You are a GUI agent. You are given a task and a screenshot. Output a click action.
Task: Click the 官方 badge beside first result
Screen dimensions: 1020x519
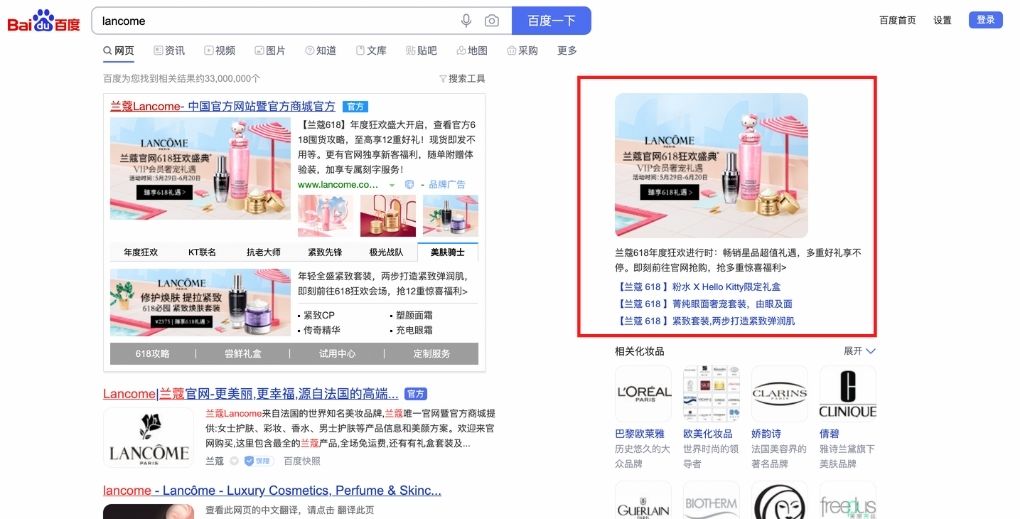[x=355, y=107]
